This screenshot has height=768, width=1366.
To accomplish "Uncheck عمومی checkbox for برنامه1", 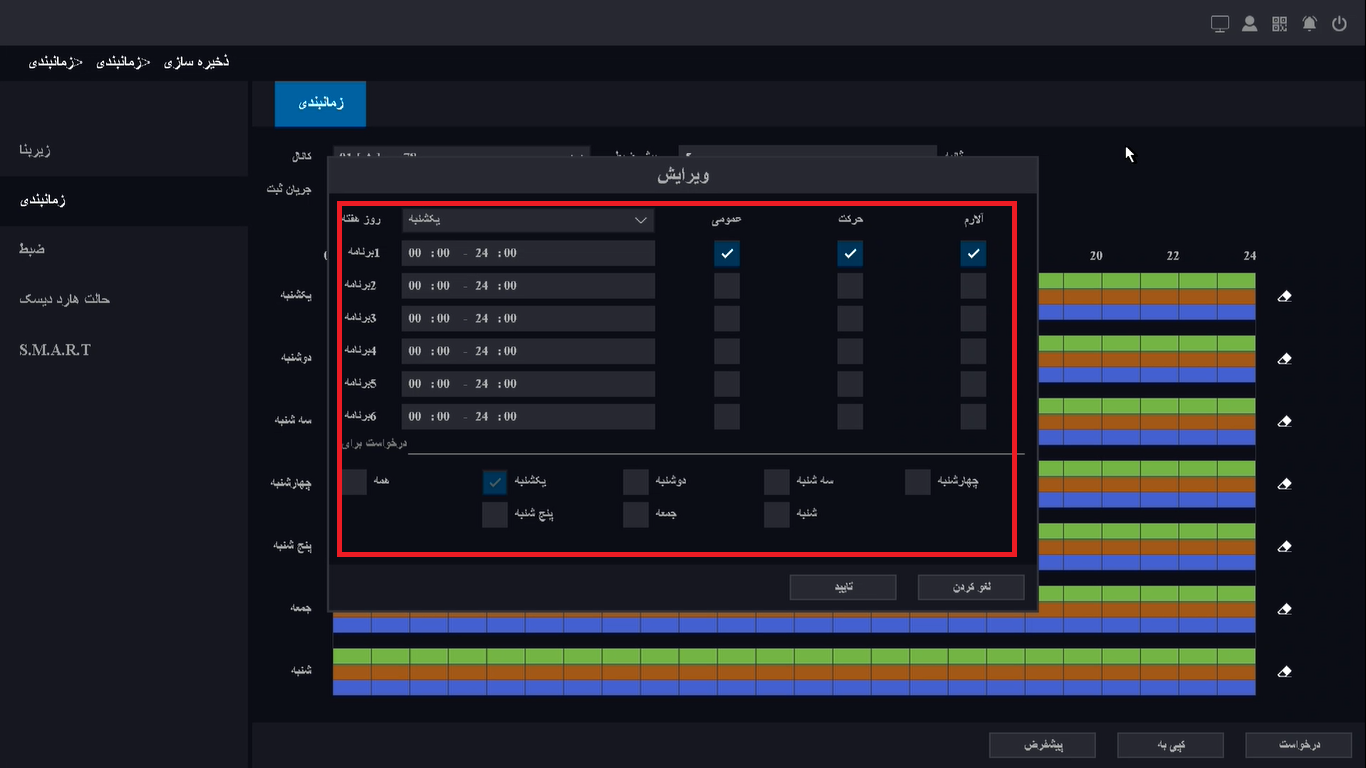I will pyautogui.click(x=727, y=254).
